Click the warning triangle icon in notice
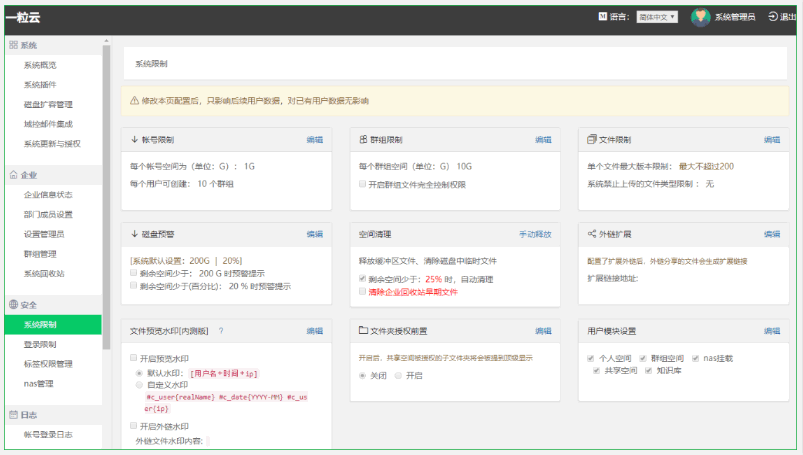Image resolution: width=803 pixels, height=455 pixels. click(134, 100)
